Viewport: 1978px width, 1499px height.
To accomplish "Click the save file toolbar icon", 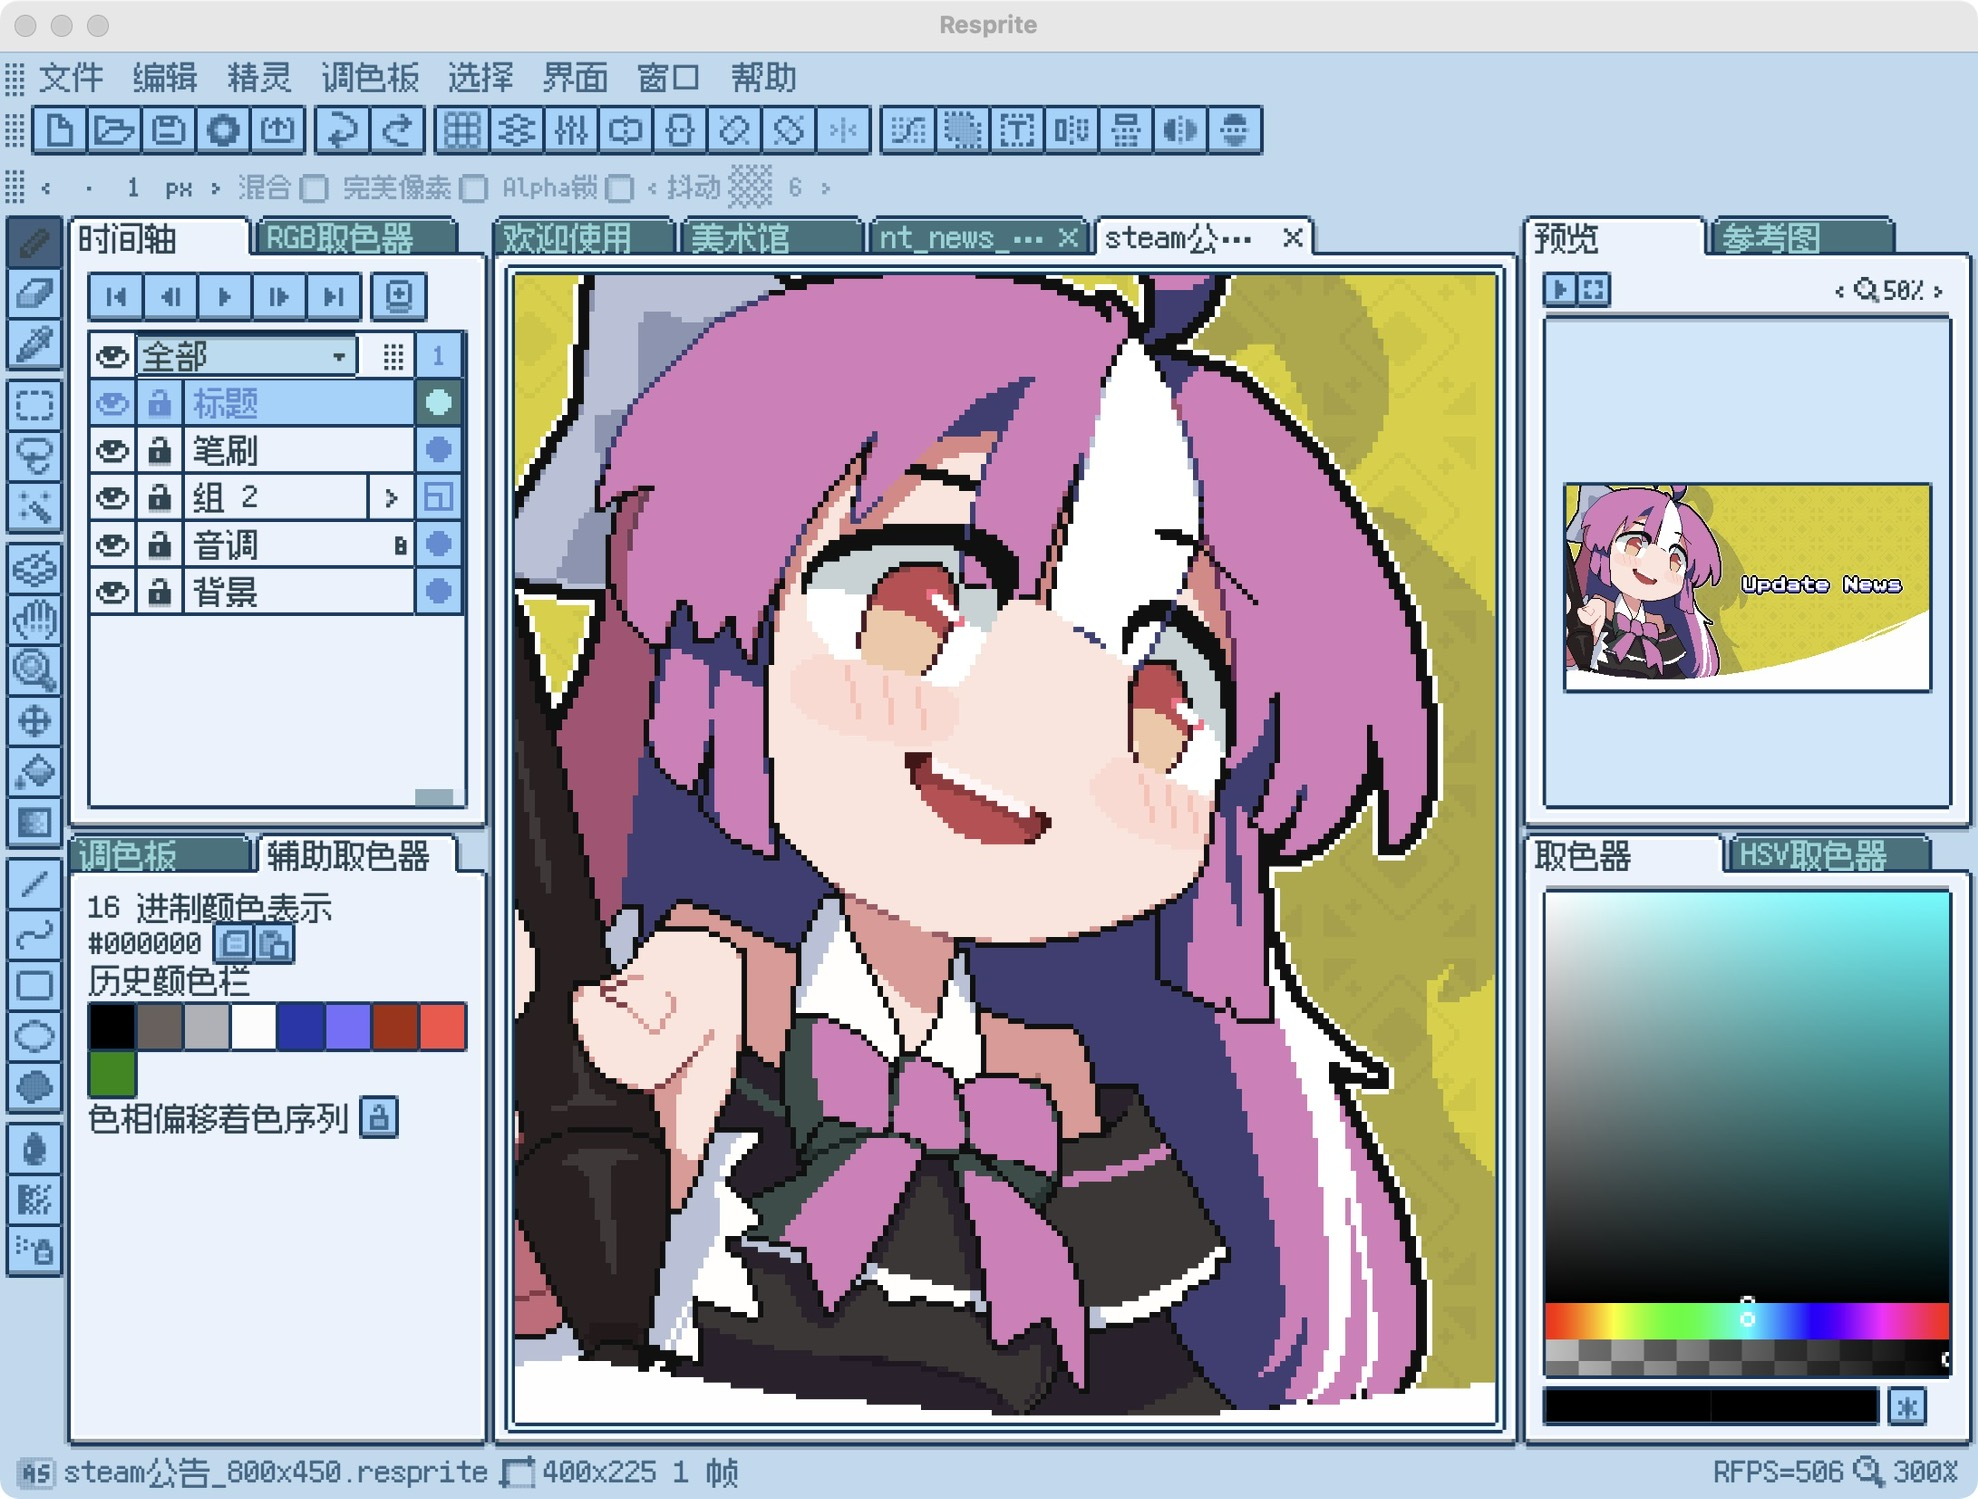I will coord(168,130).
